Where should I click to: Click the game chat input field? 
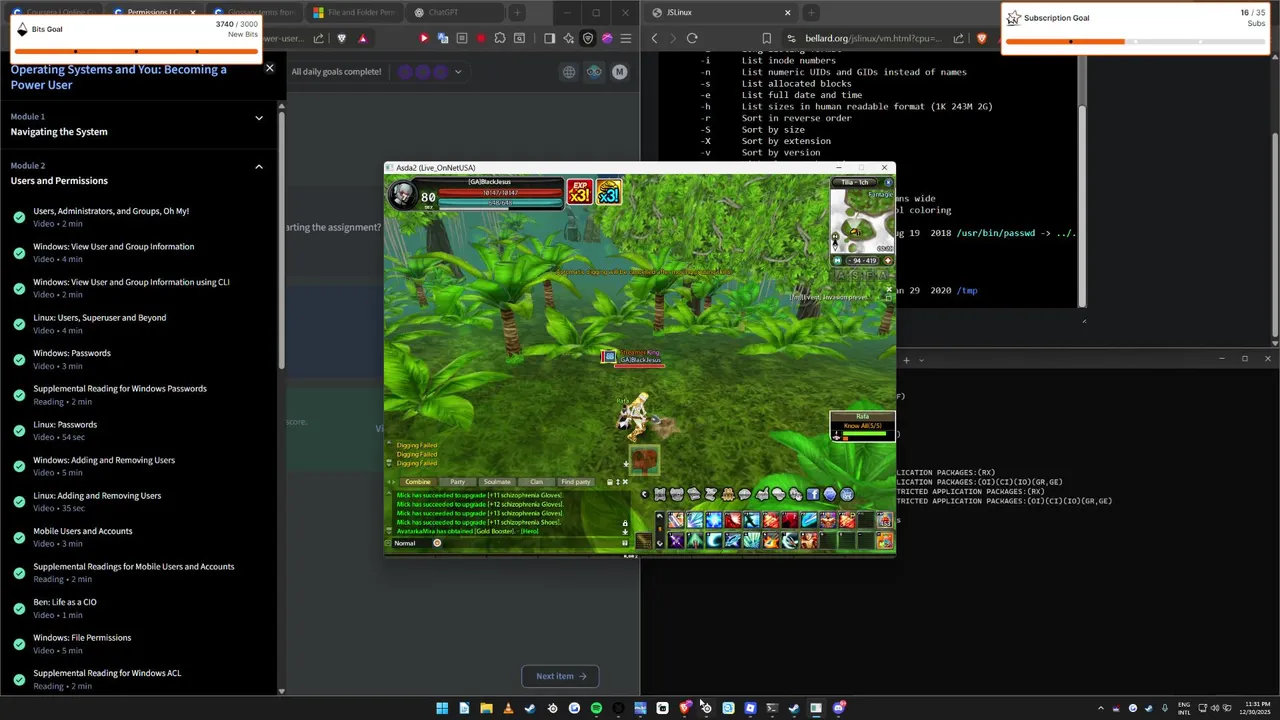point(530,543)
